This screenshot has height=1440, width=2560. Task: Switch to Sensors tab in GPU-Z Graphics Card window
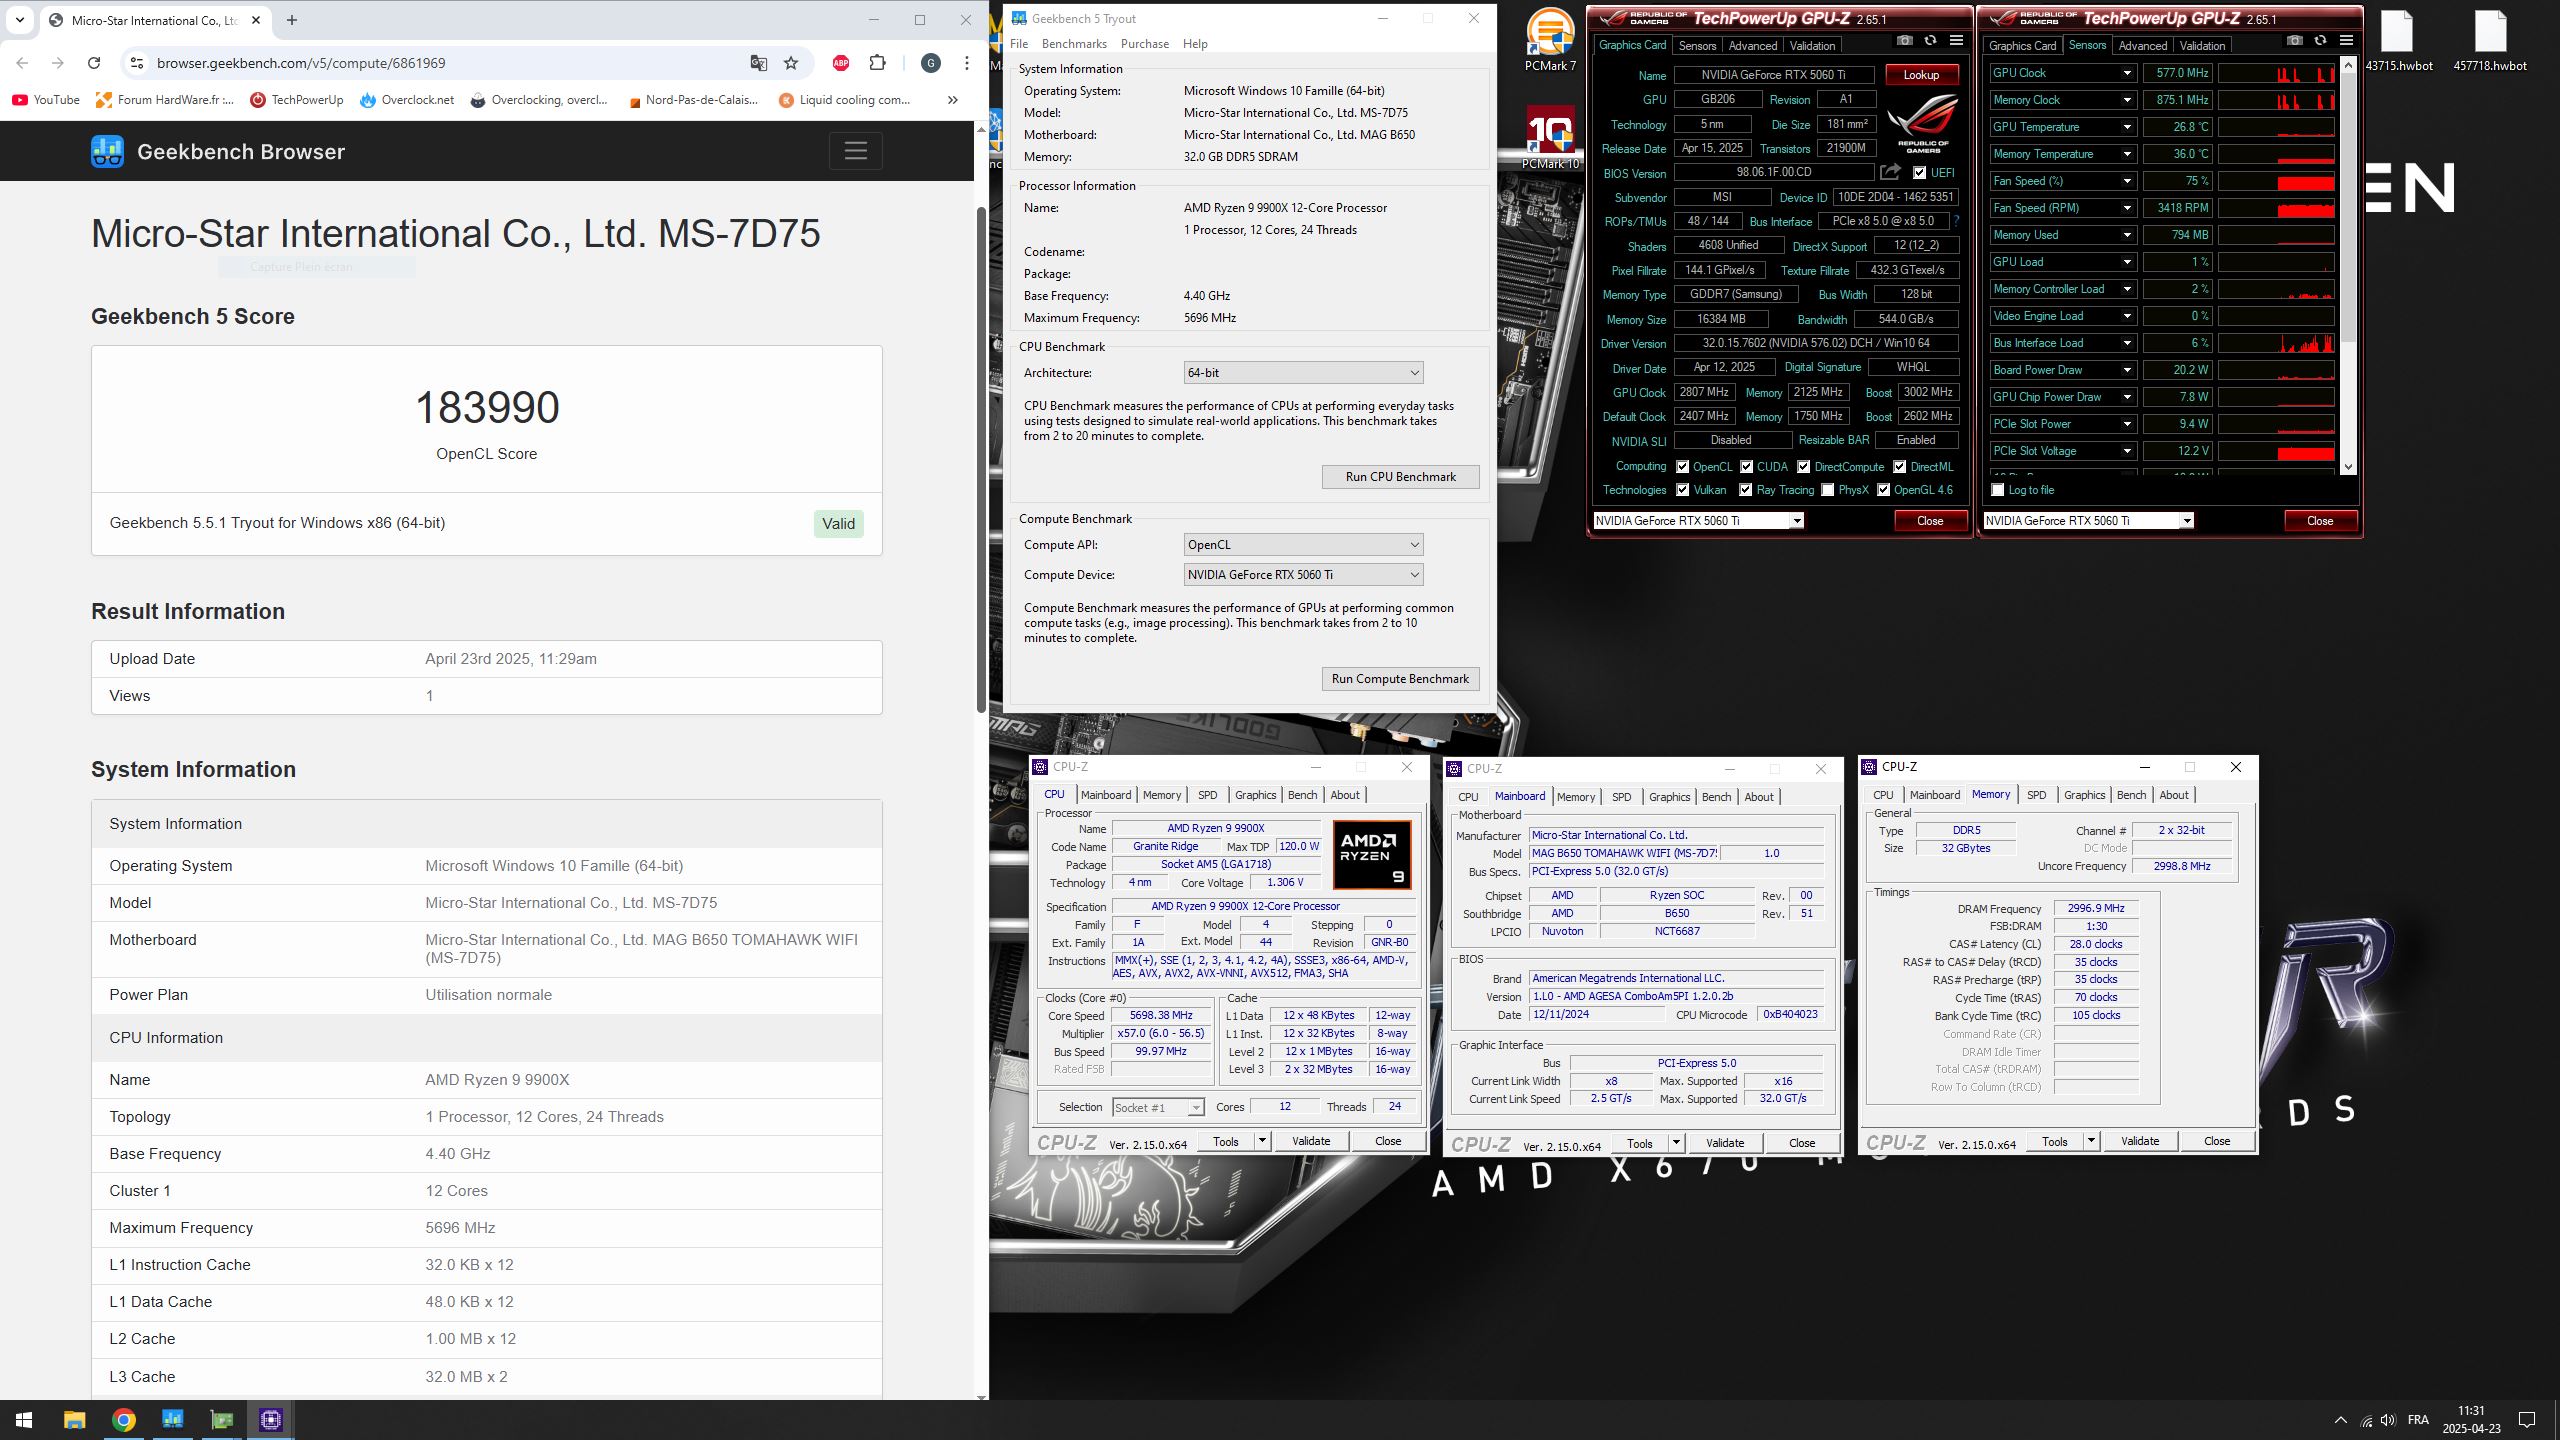tap(1697, 46)
